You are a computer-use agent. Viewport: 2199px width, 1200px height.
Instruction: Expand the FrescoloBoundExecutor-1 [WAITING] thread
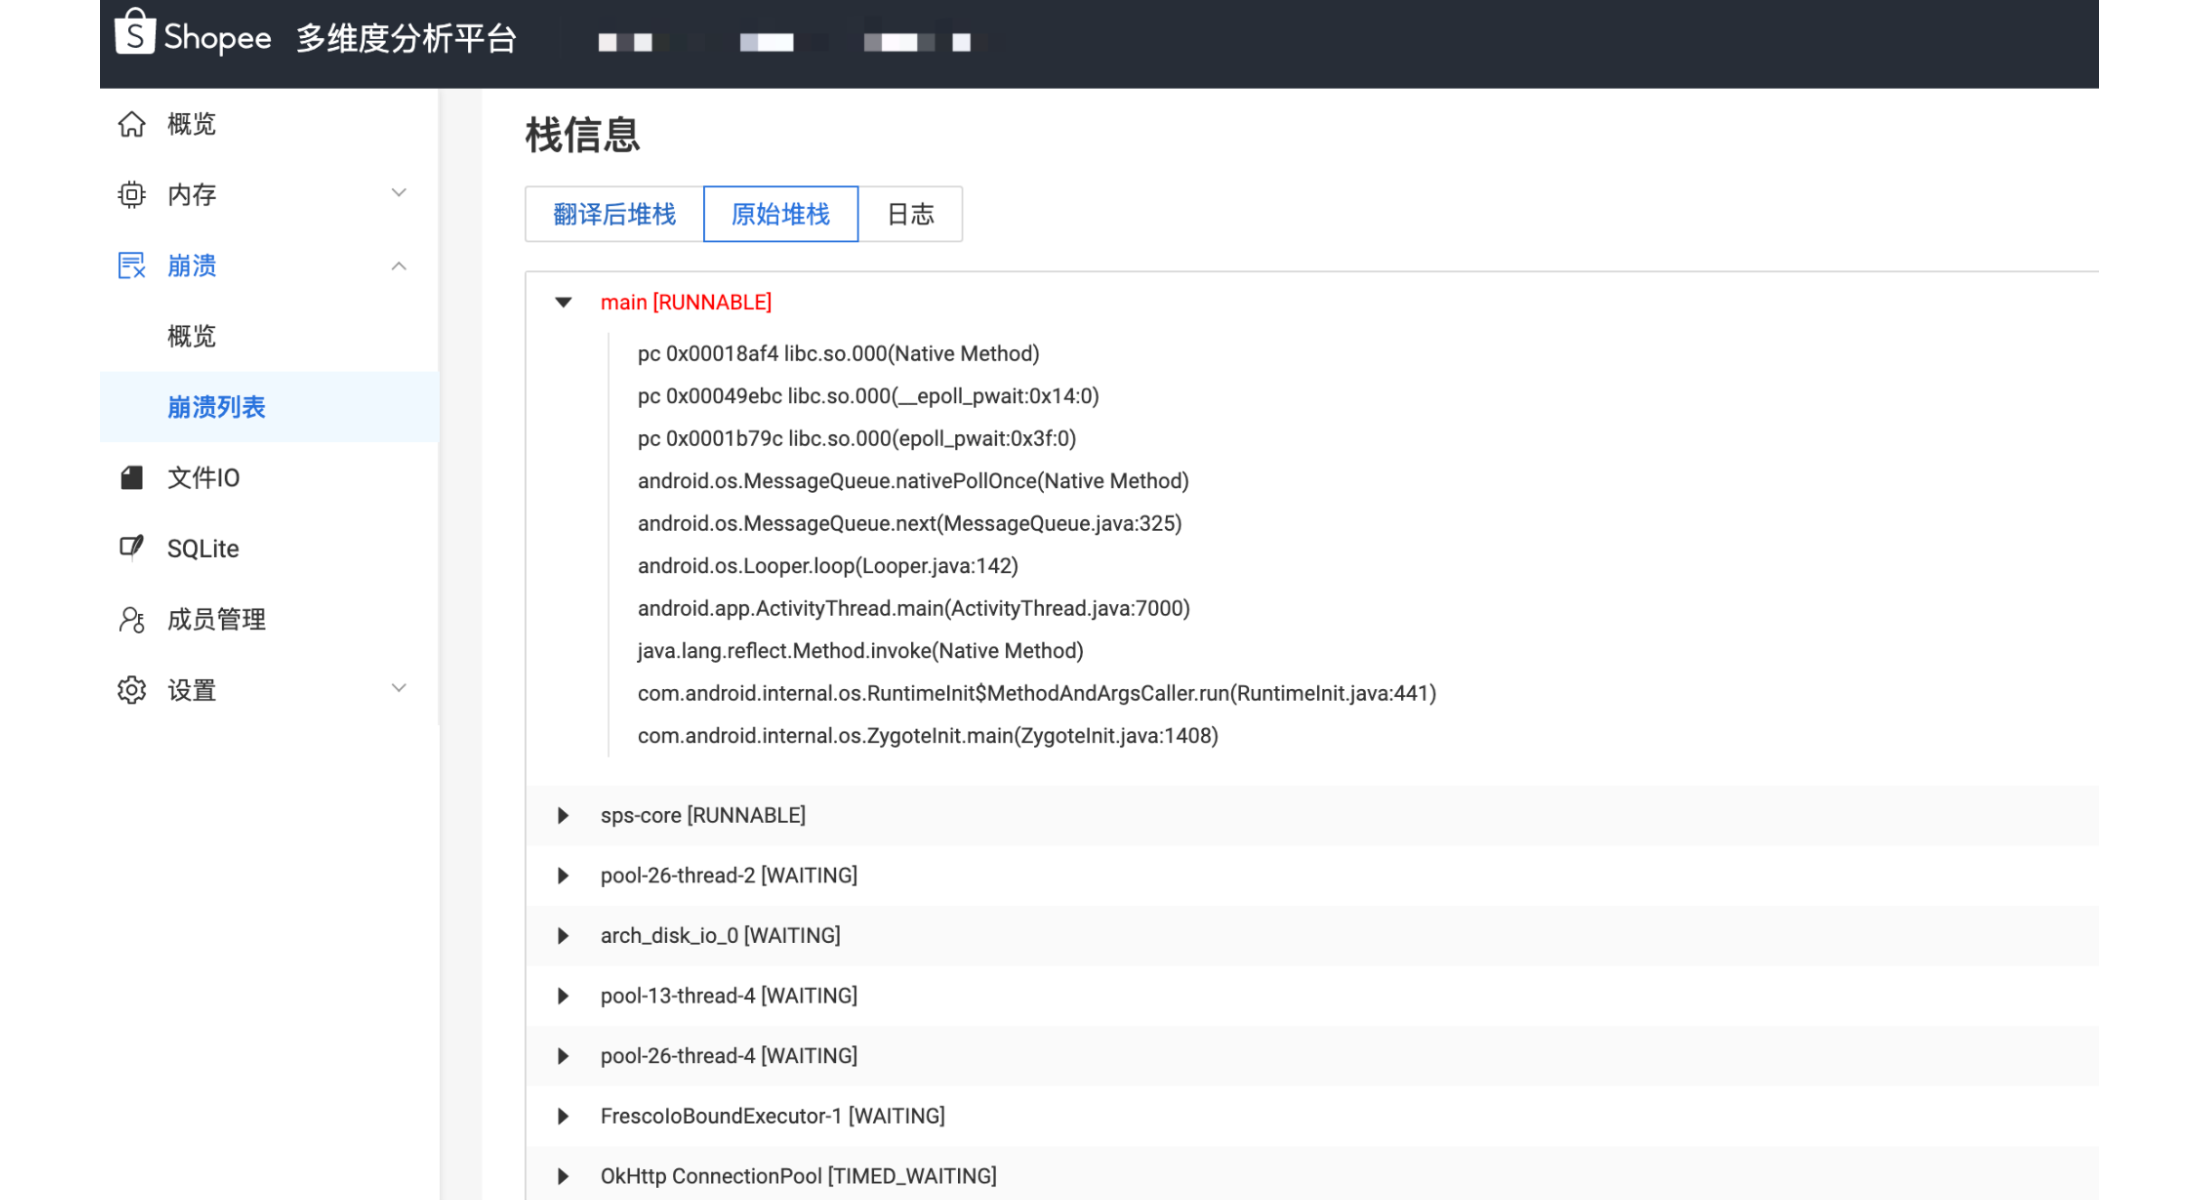tap(562, 1116)
